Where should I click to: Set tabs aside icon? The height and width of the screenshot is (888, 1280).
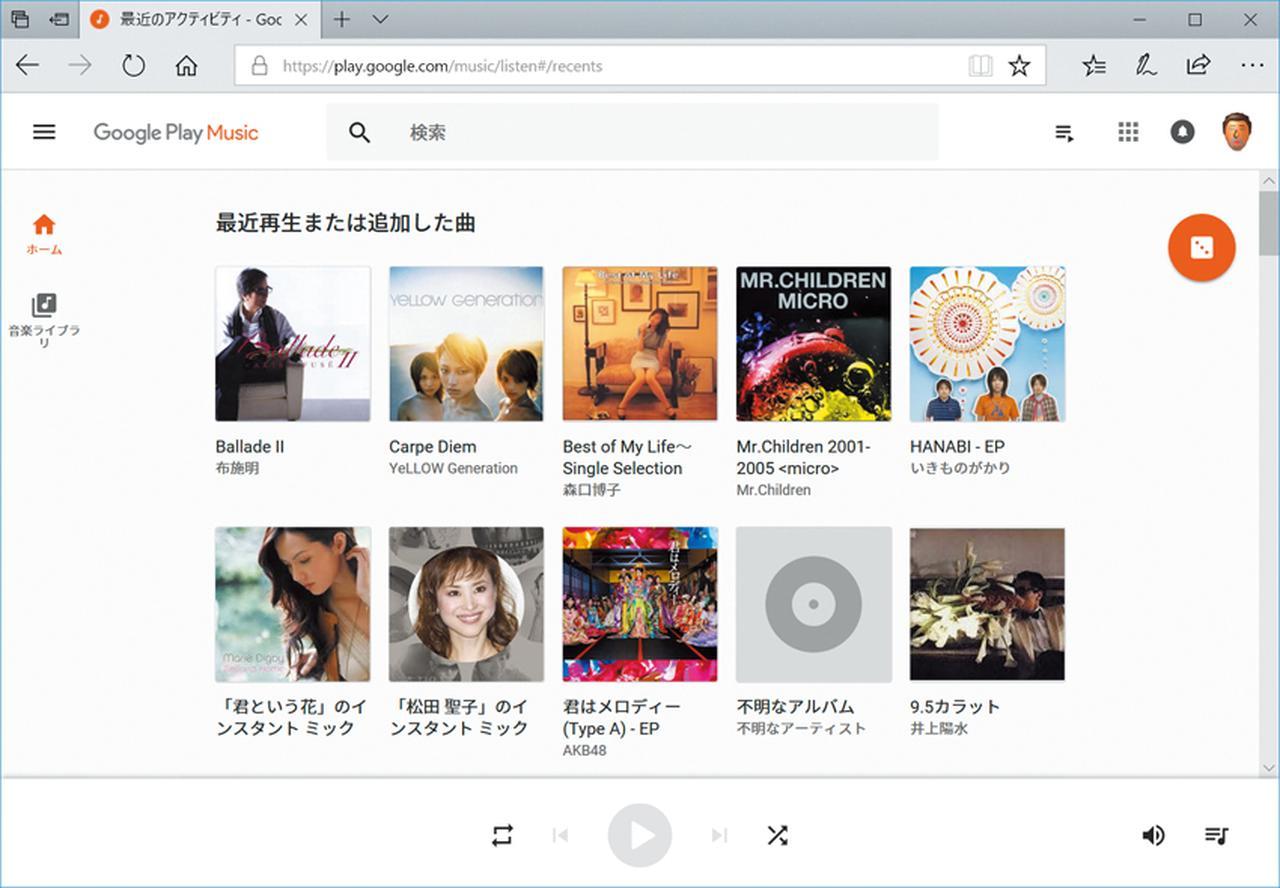tap(60, 19)
